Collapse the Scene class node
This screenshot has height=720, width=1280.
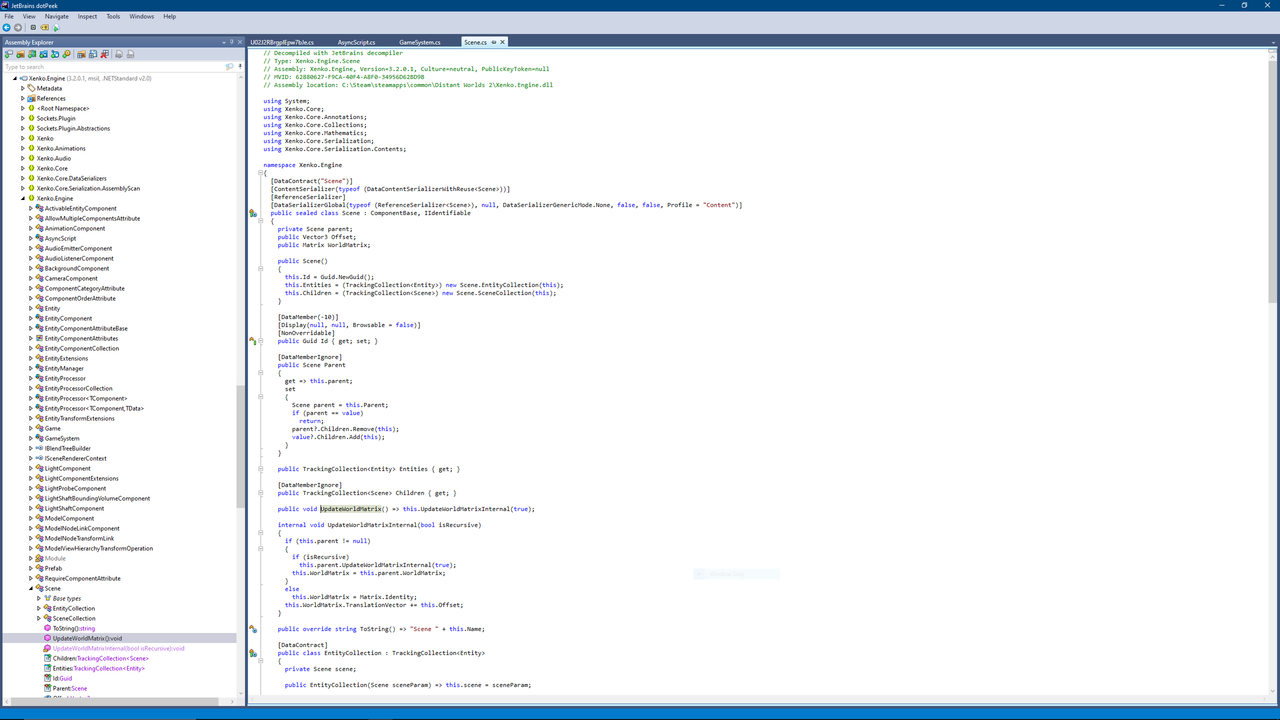pos(31,588)
